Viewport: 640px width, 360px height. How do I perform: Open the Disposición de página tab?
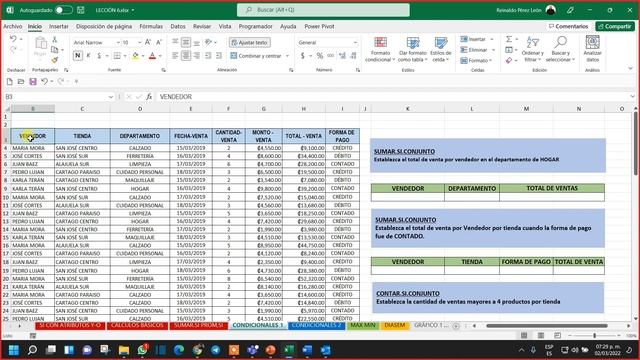coord(104,26)
